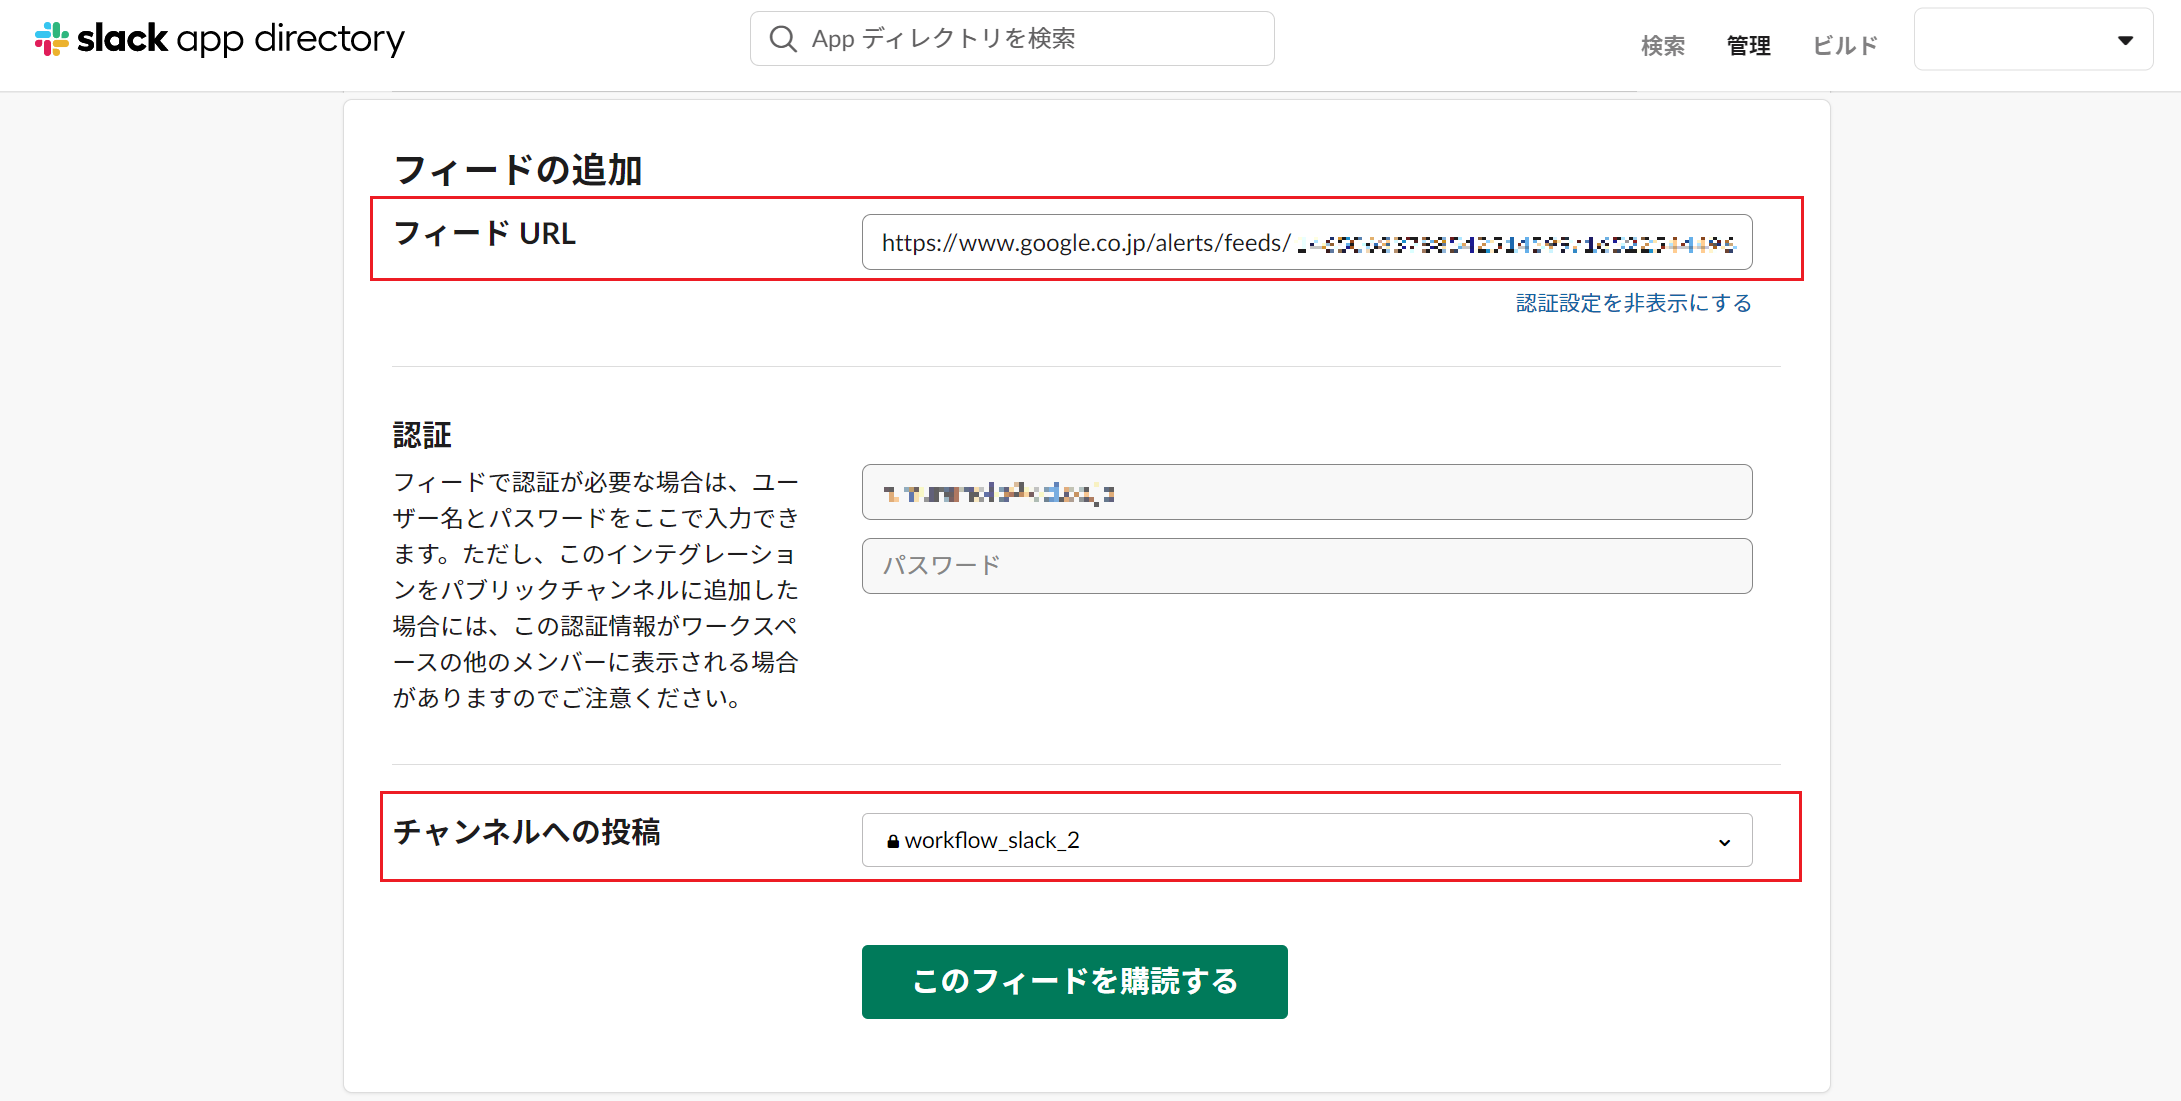Click the Slack app directory logo
The height and width of the screenshot is (1101, 2181).
220,39
